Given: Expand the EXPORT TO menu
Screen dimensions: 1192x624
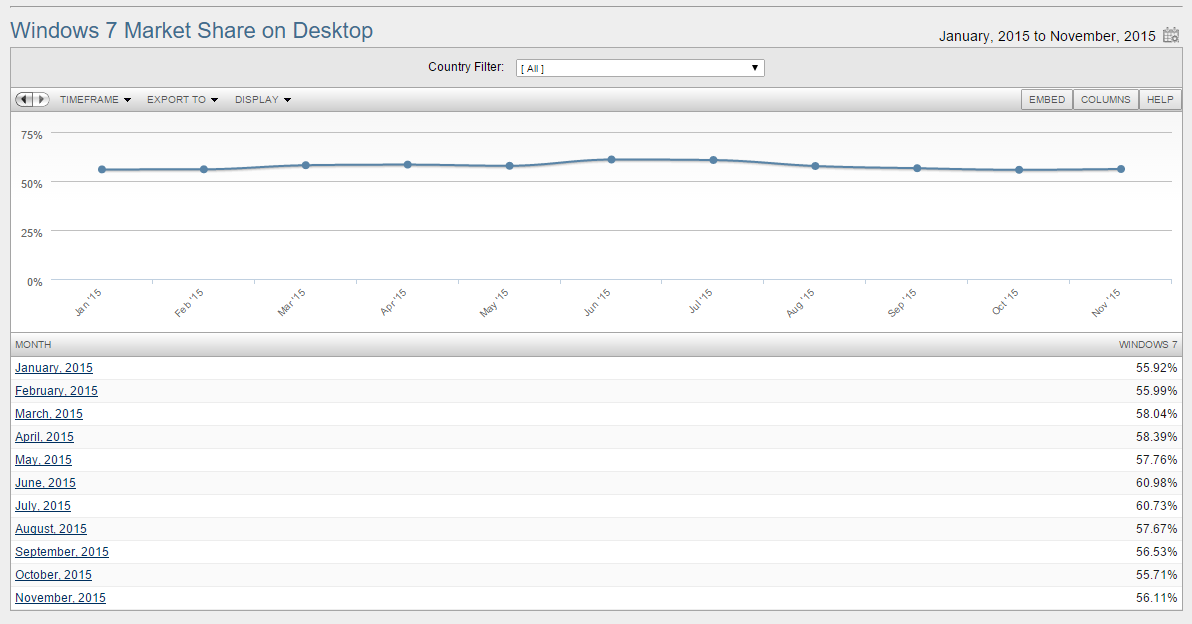Looking at the screenshot, I should pos(182,100).
